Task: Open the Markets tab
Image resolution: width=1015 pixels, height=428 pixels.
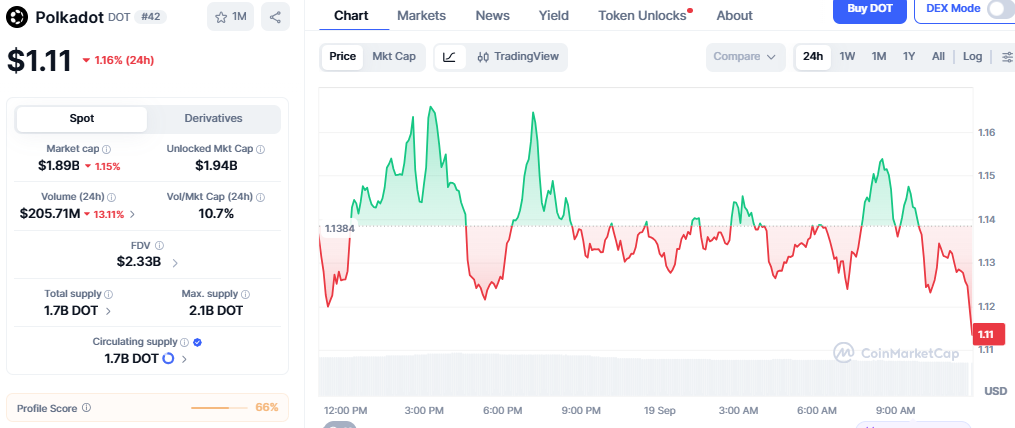Action: 421,16
